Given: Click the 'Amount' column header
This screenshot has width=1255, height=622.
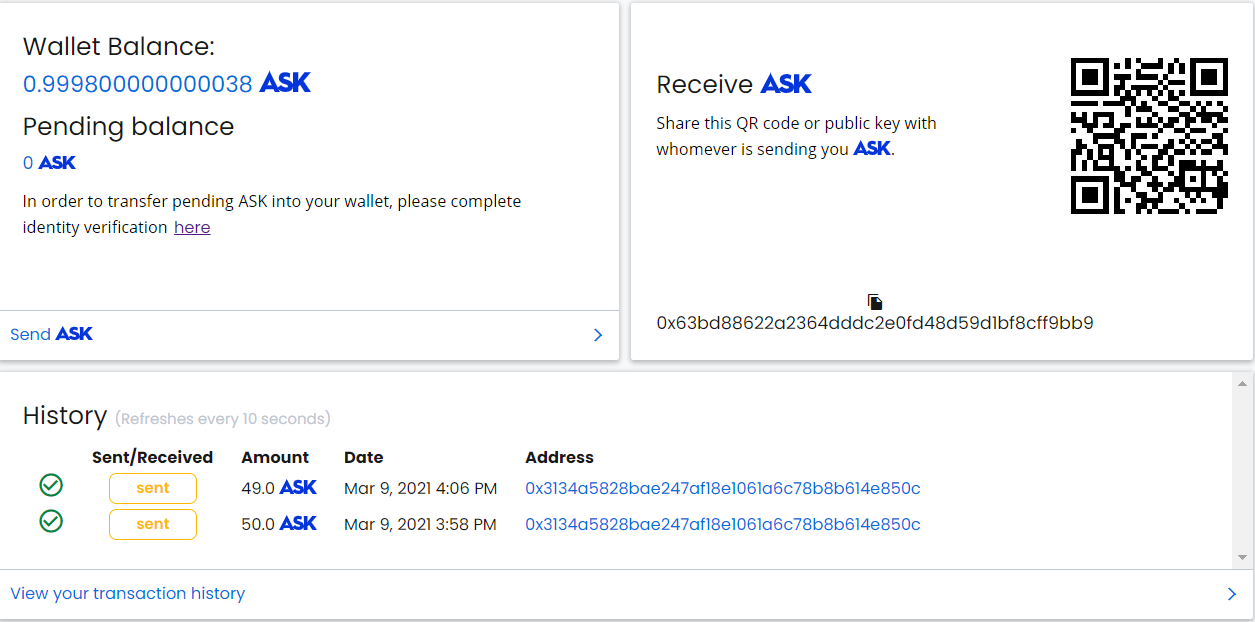Looking at the screenshot, I should pos(275,457).
